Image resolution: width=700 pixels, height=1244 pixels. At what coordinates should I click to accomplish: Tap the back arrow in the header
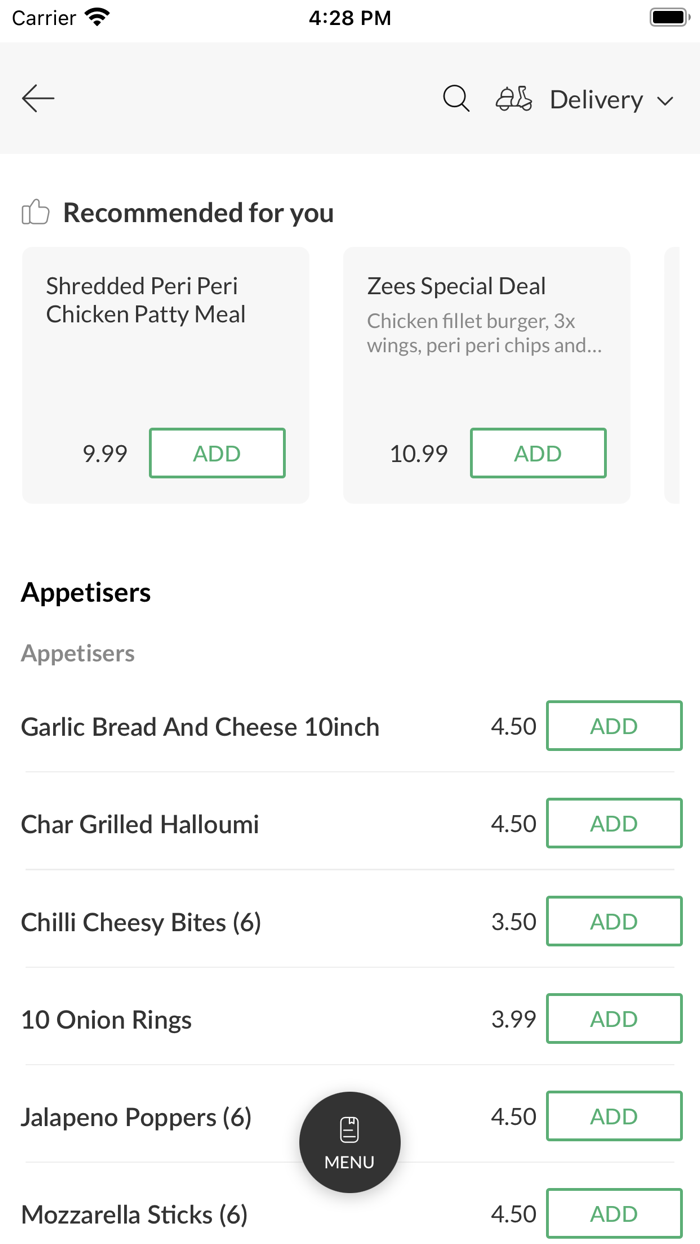coord(37,98)
